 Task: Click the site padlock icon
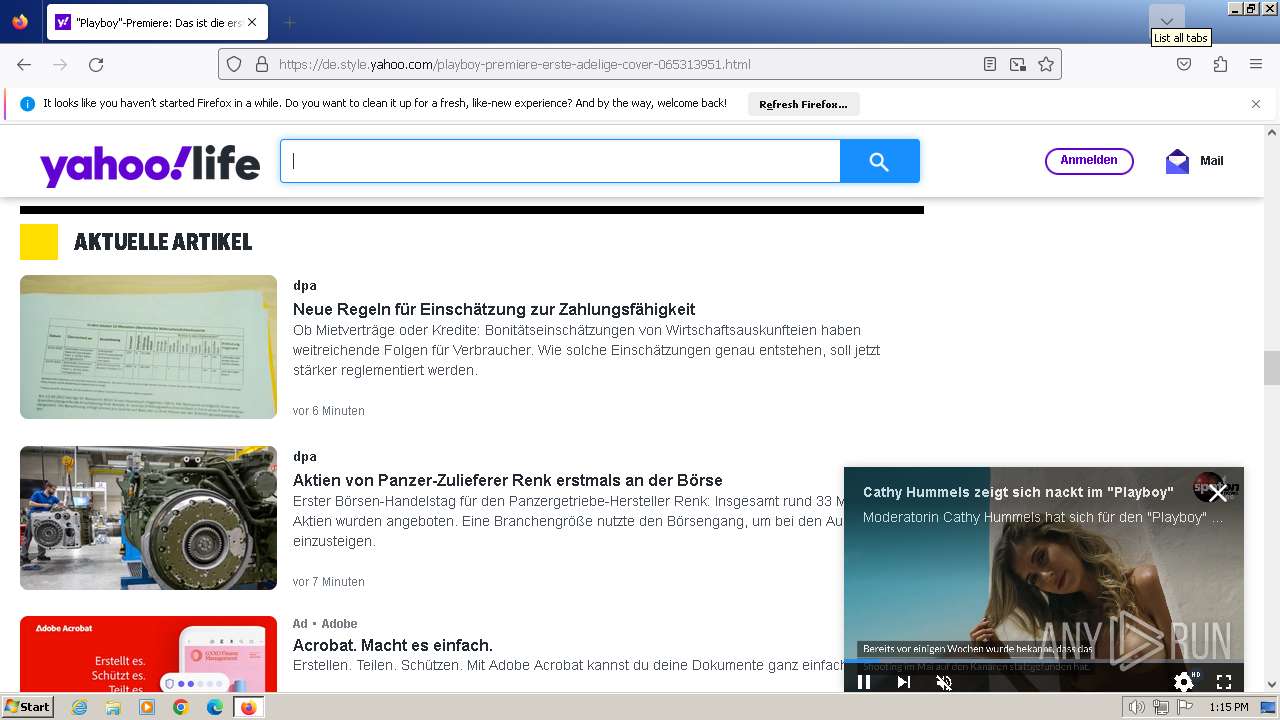pos(262,64)
